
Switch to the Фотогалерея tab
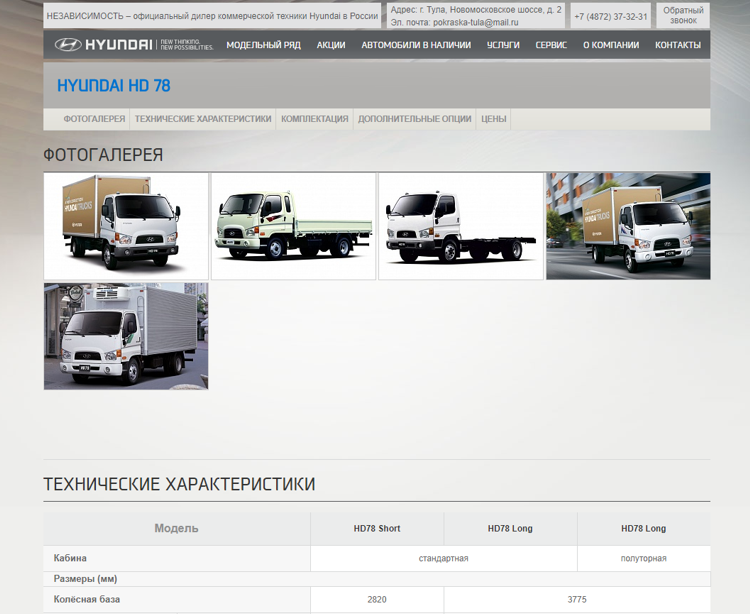pos(94,119)
